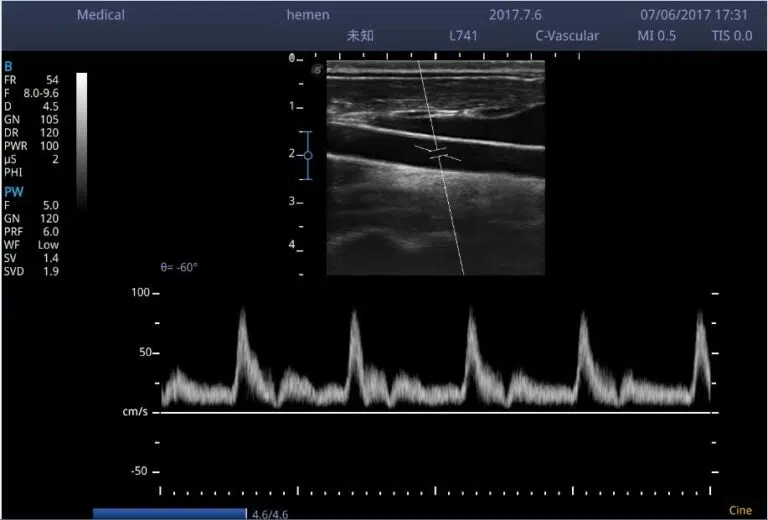This screenshot has width=768, height=520.
Task: Click the PWR 100 power parameter
Action: (31, 145)
